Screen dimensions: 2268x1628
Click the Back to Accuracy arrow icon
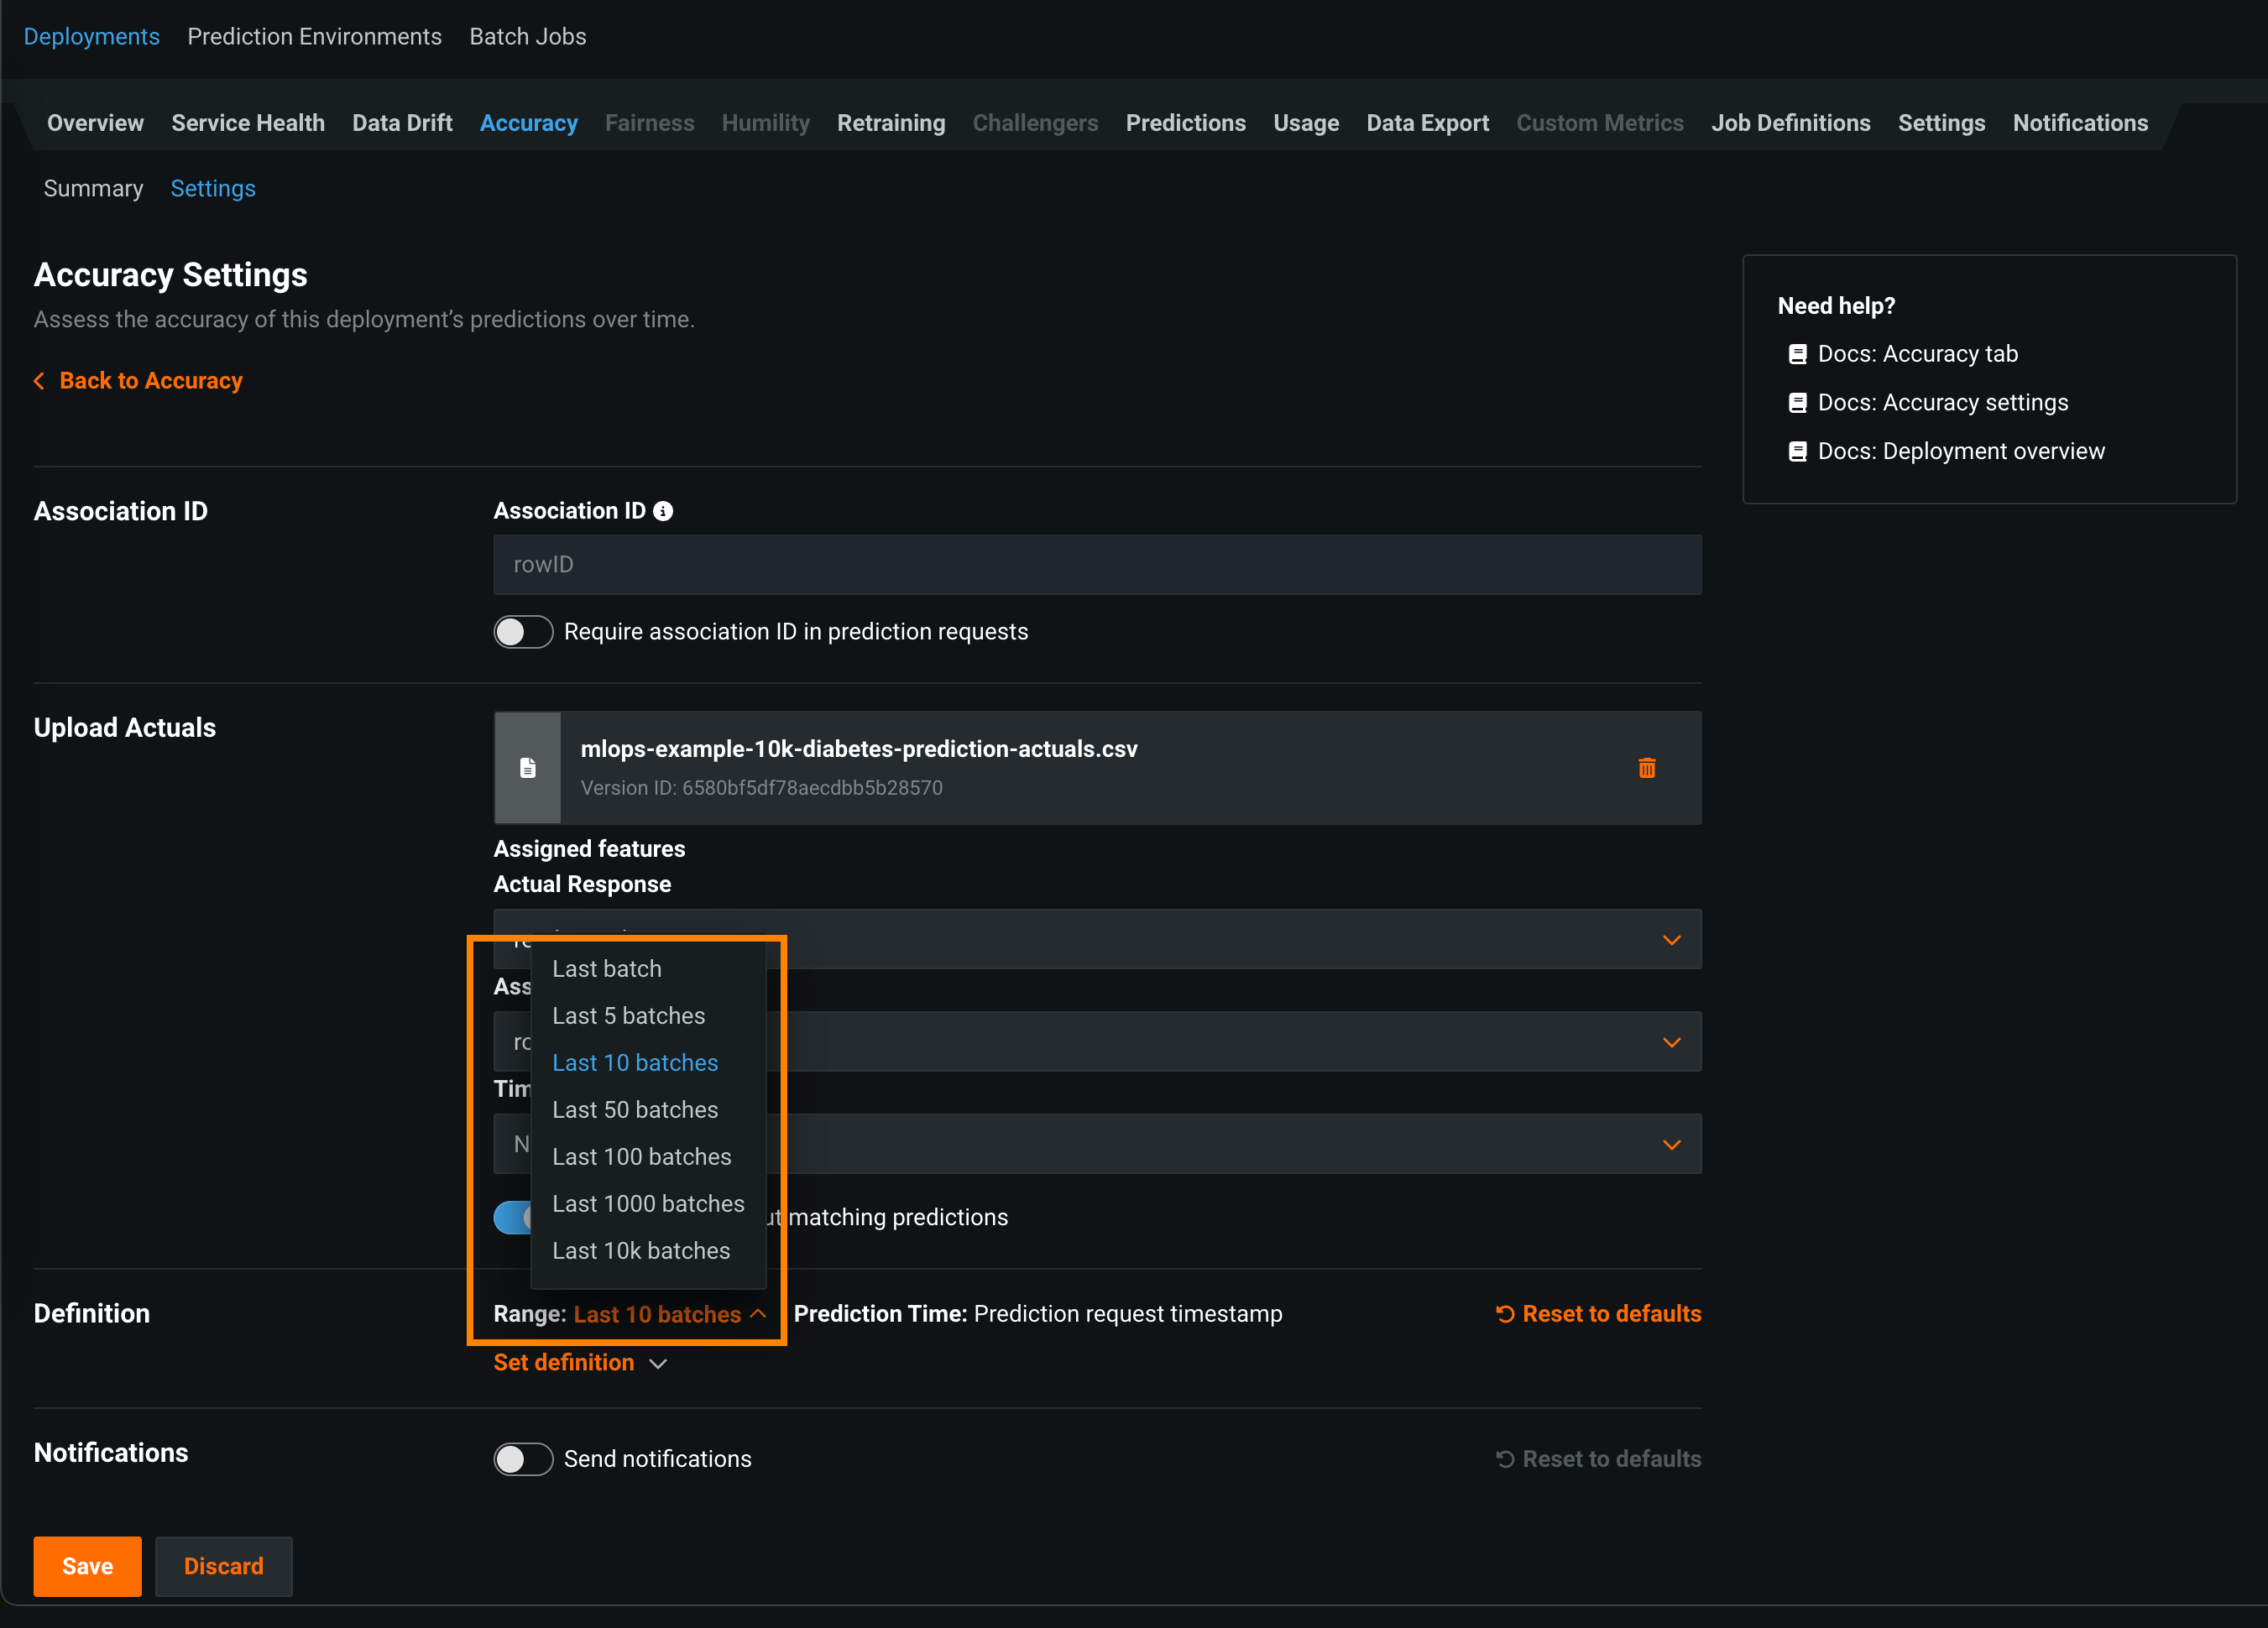coord(39,381)
